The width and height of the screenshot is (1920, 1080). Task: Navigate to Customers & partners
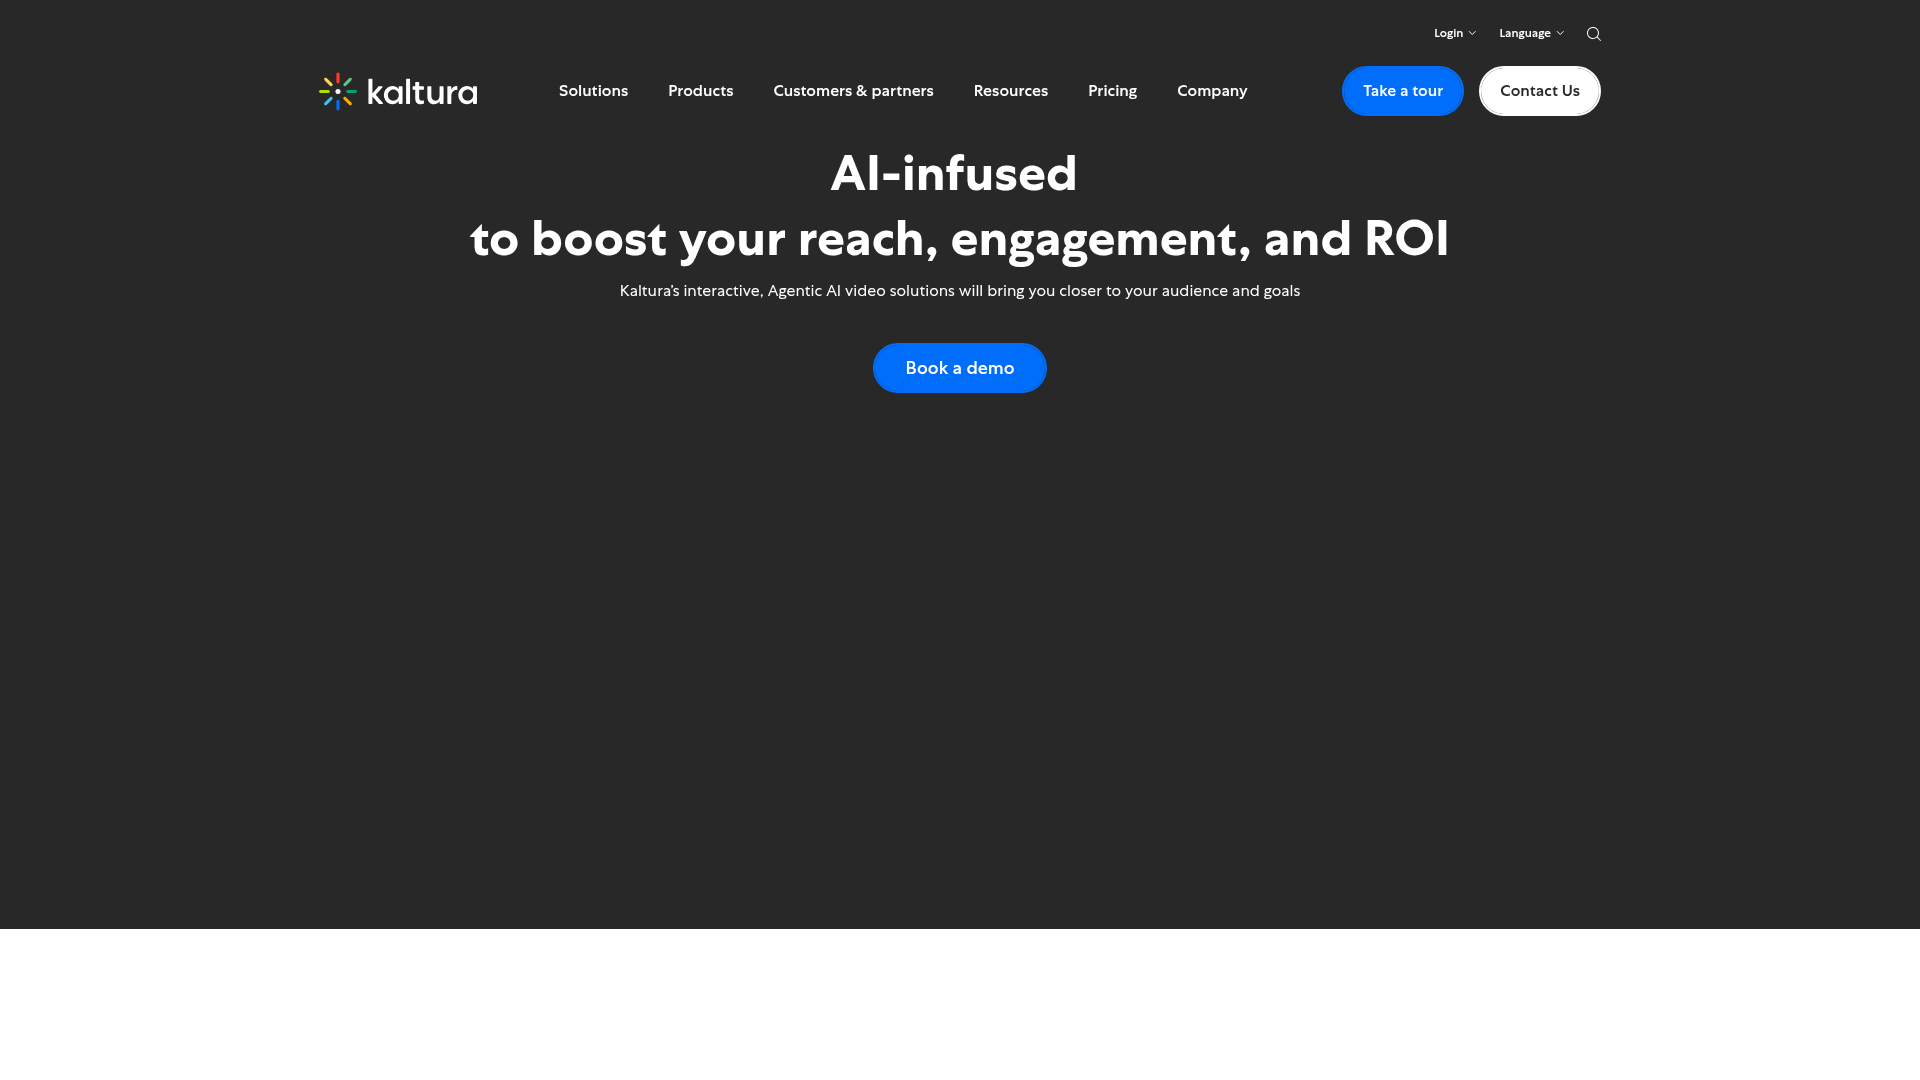pyautogui.click(x=853, y=91)
